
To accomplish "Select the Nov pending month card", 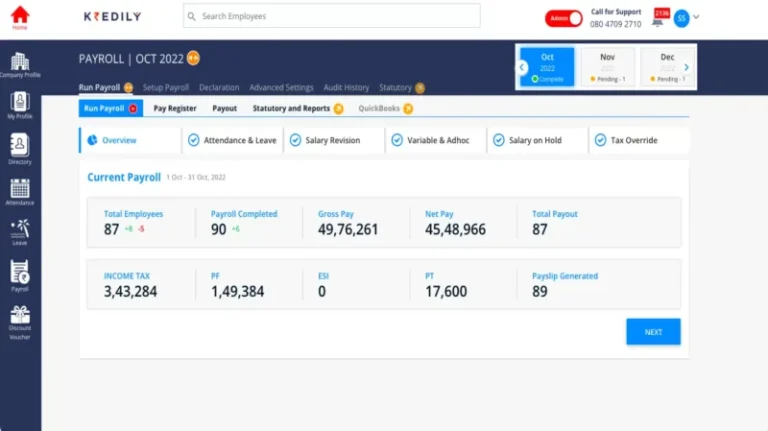I will pos(607,67).
